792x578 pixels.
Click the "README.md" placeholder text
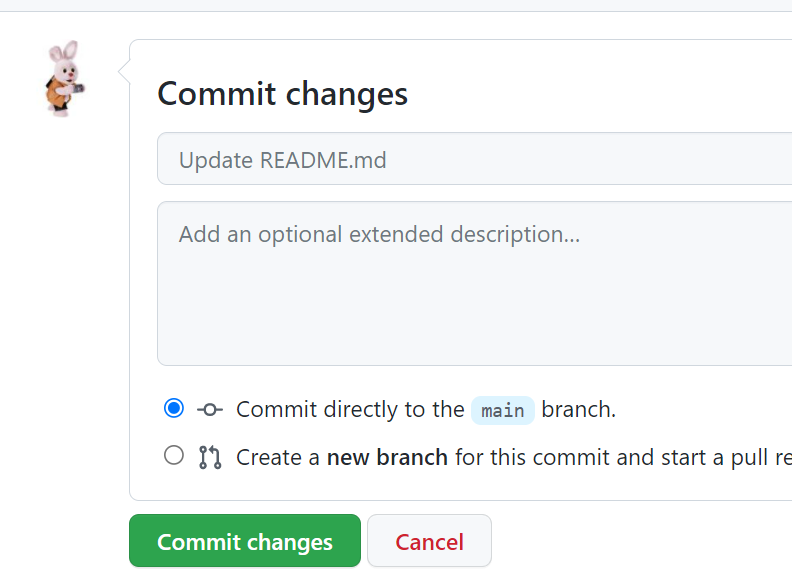(323, 160)
